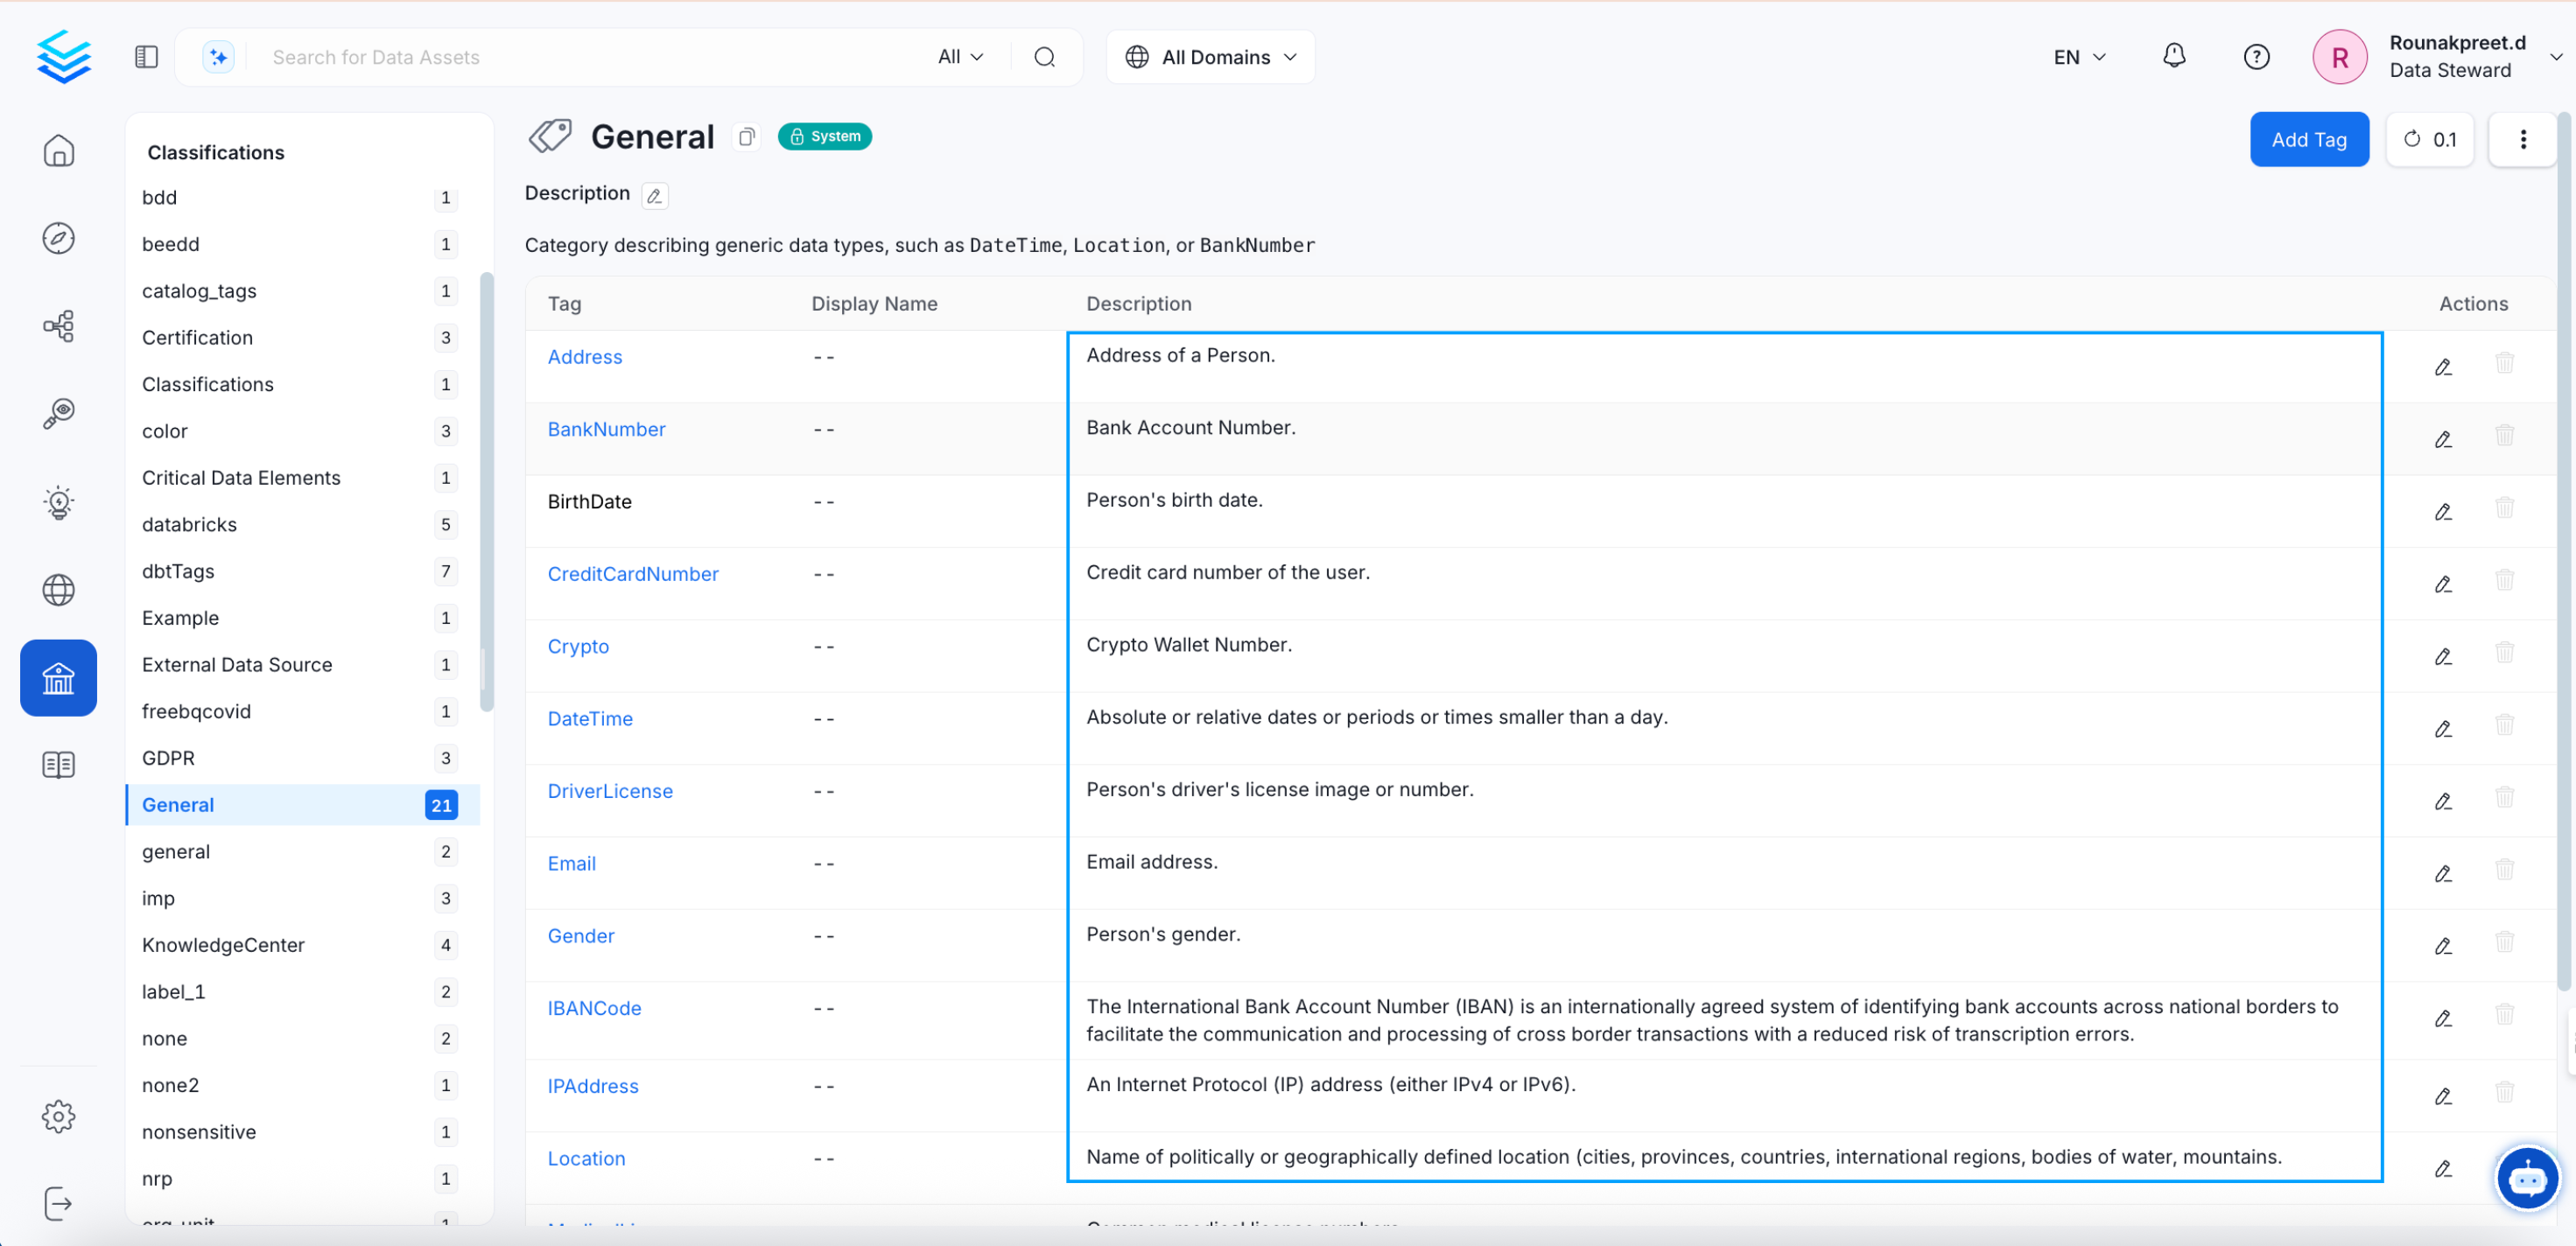Screen dimensions: 2576x1246
Task: Open the All Domains dropdown
Action: click(x=1210, y=57)
